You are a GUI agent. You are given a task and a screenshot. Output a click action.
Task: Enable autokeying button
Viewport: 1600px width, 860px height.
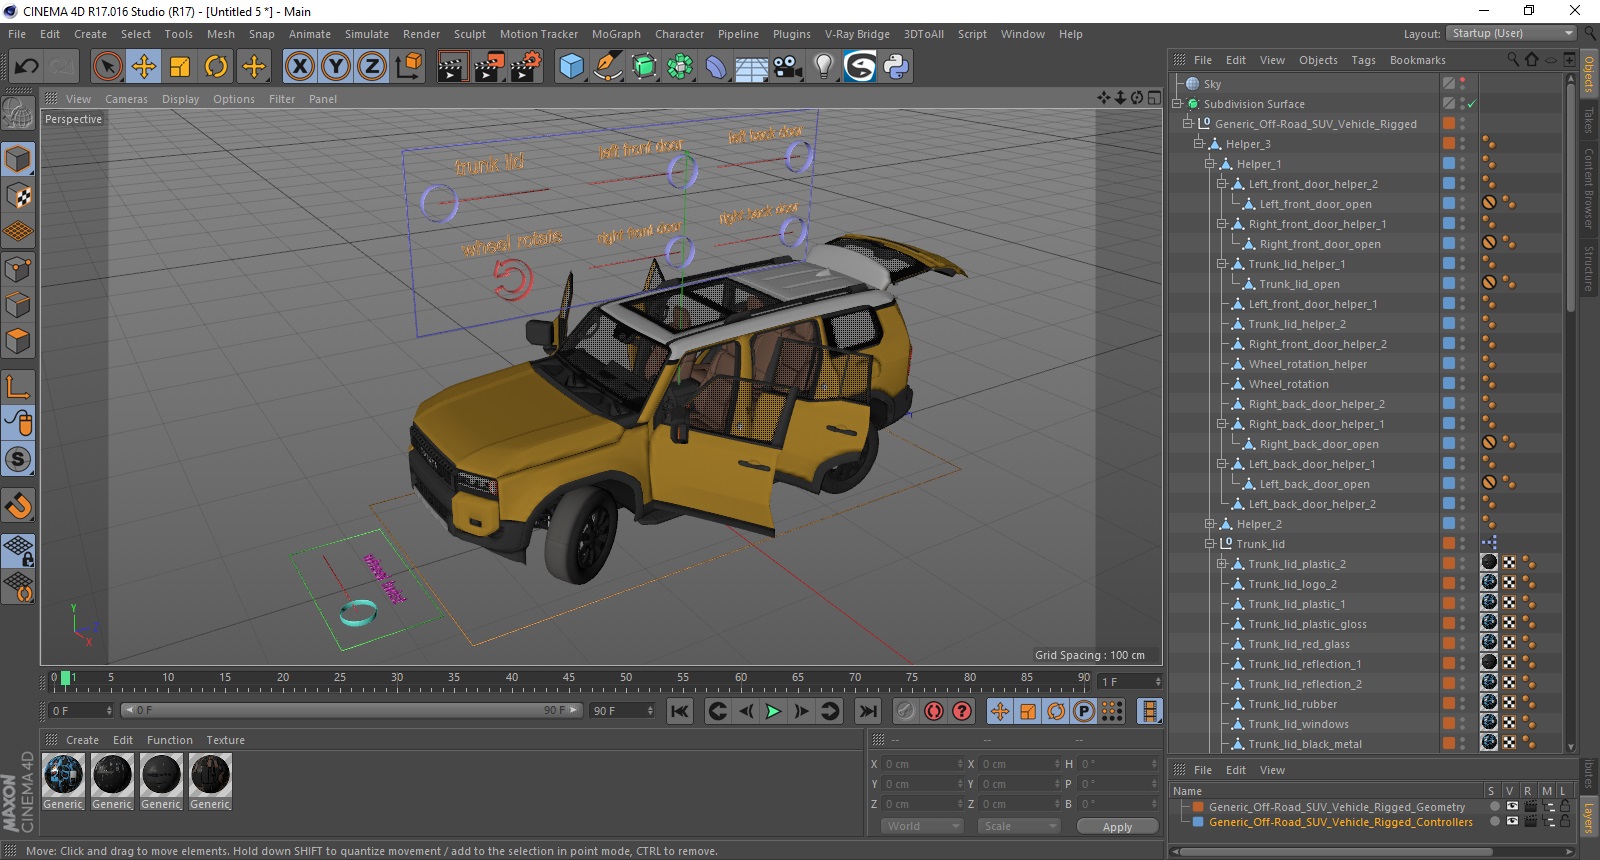(x=934, y=711)
